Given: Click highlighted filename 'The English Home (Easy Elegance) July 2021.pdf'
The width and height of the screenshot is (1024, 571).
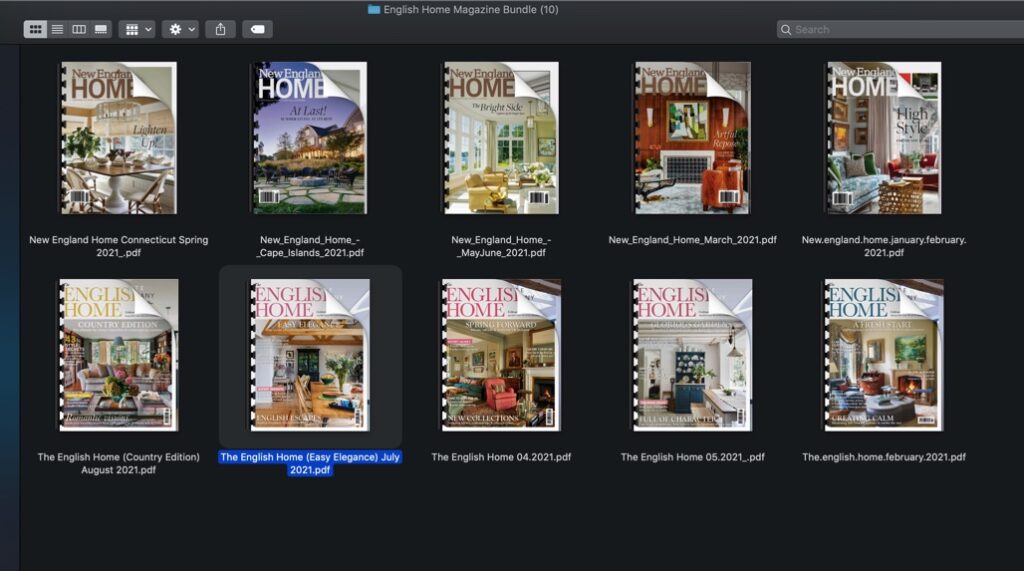Looking at the screenshot, I should tap(310, 463).
